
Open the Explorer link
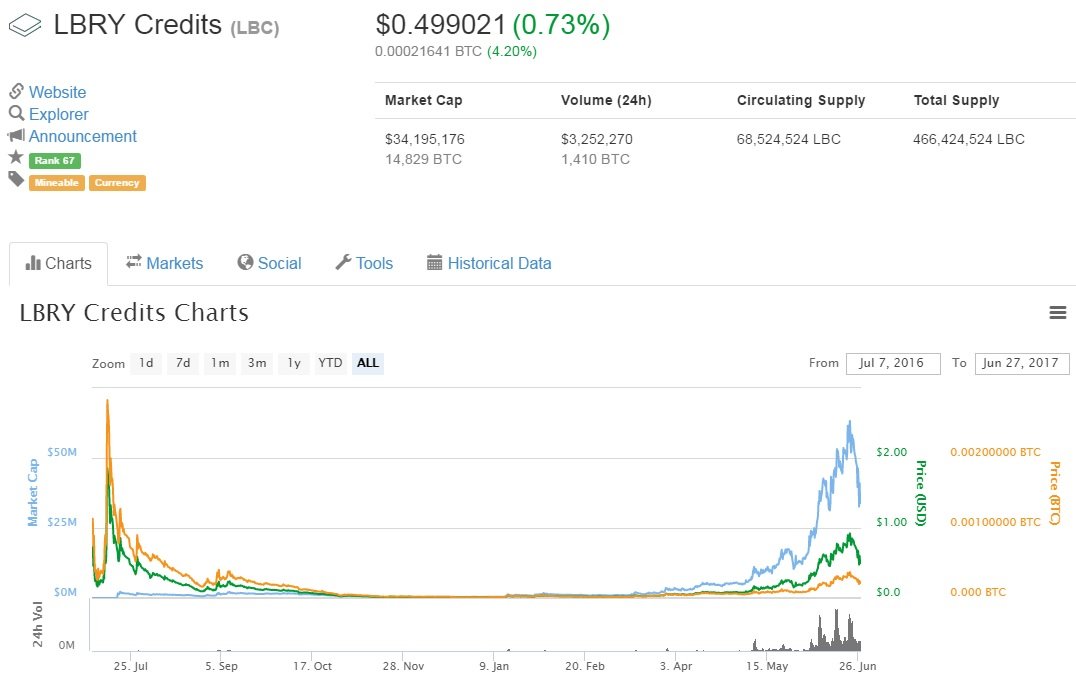58,114
